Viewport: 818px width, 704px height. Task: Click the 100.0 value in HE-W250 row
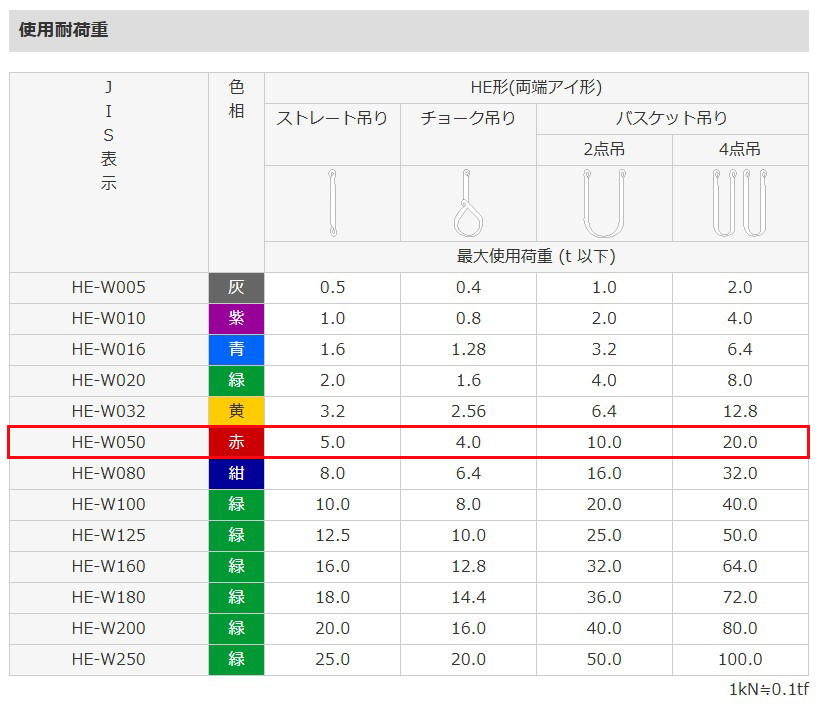[x=740, y=660]
